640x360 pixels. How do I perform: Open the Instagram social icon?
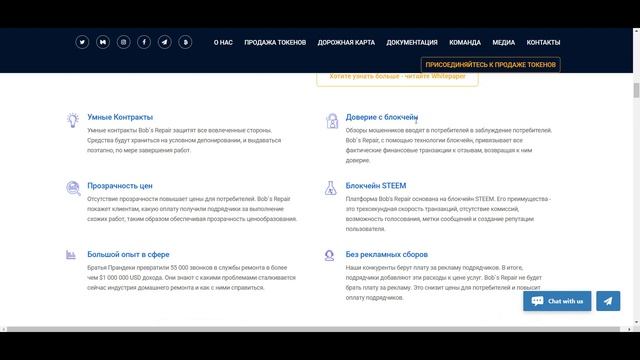coord(123,42)
